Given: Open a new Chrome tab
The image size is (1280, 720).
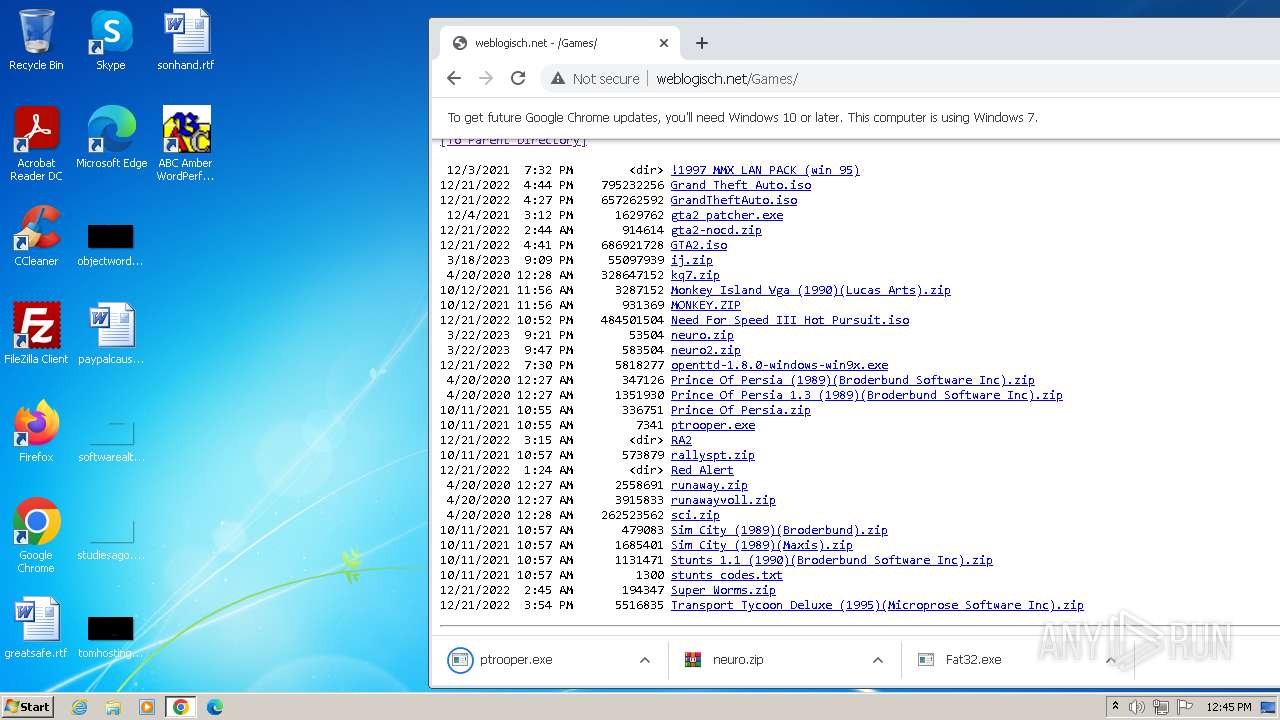Looking at the screenshot, I should [x=702, y=43].
